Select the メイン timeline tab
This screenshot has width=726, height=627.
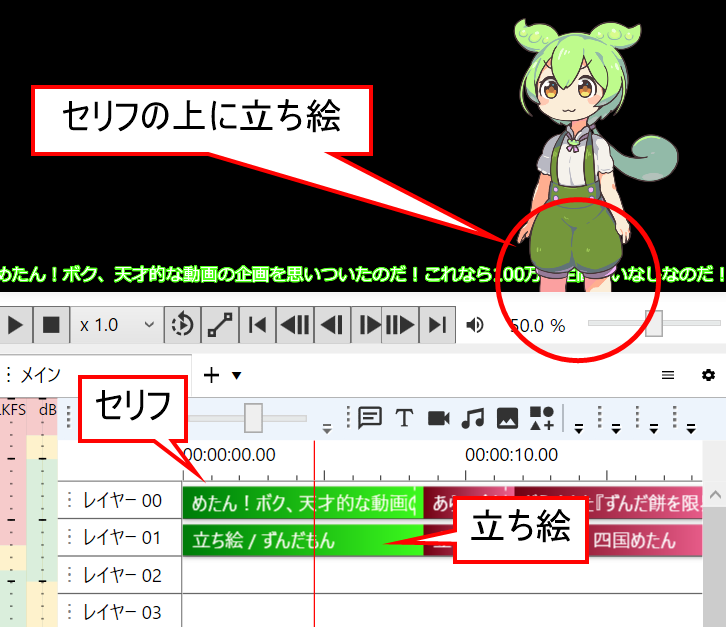[40, 375]
